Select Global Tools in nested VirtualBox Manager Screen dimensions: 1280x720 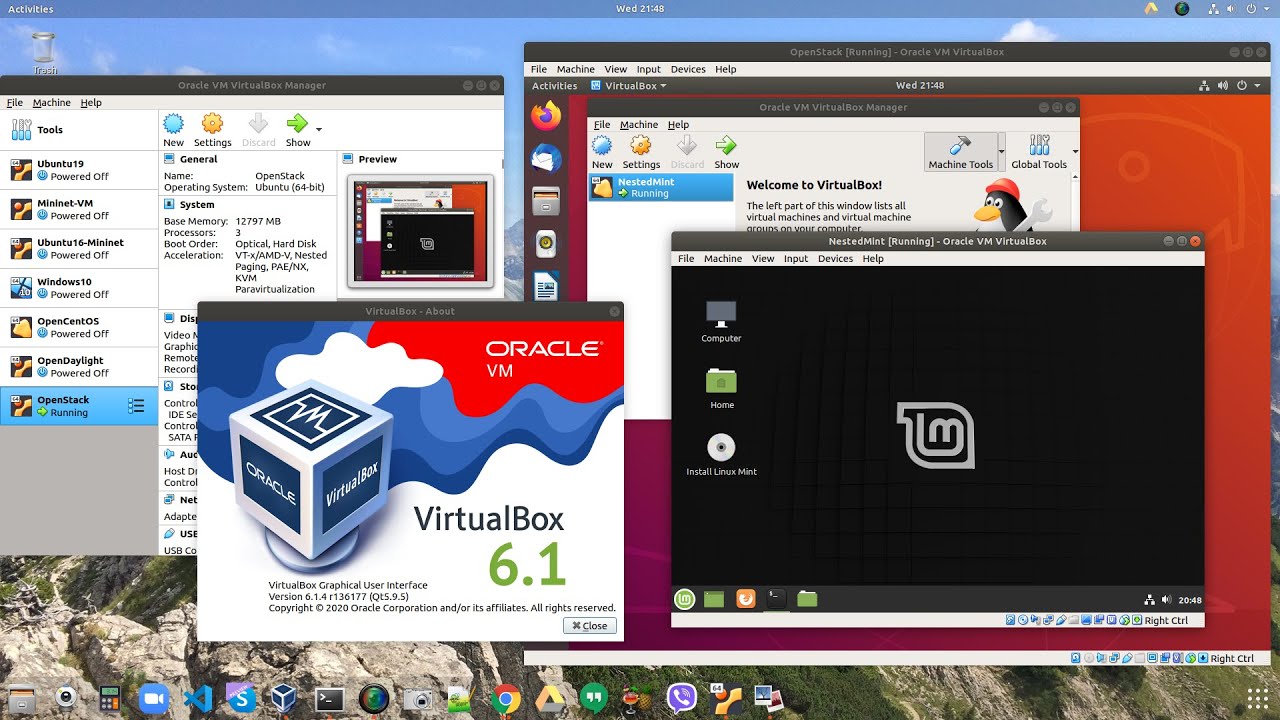[1039, 152]
